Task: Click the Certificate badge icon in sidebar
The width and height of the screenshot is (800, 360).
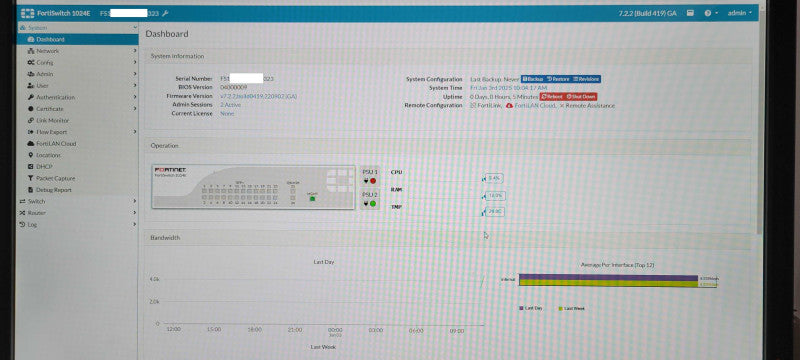Action: 31,109
